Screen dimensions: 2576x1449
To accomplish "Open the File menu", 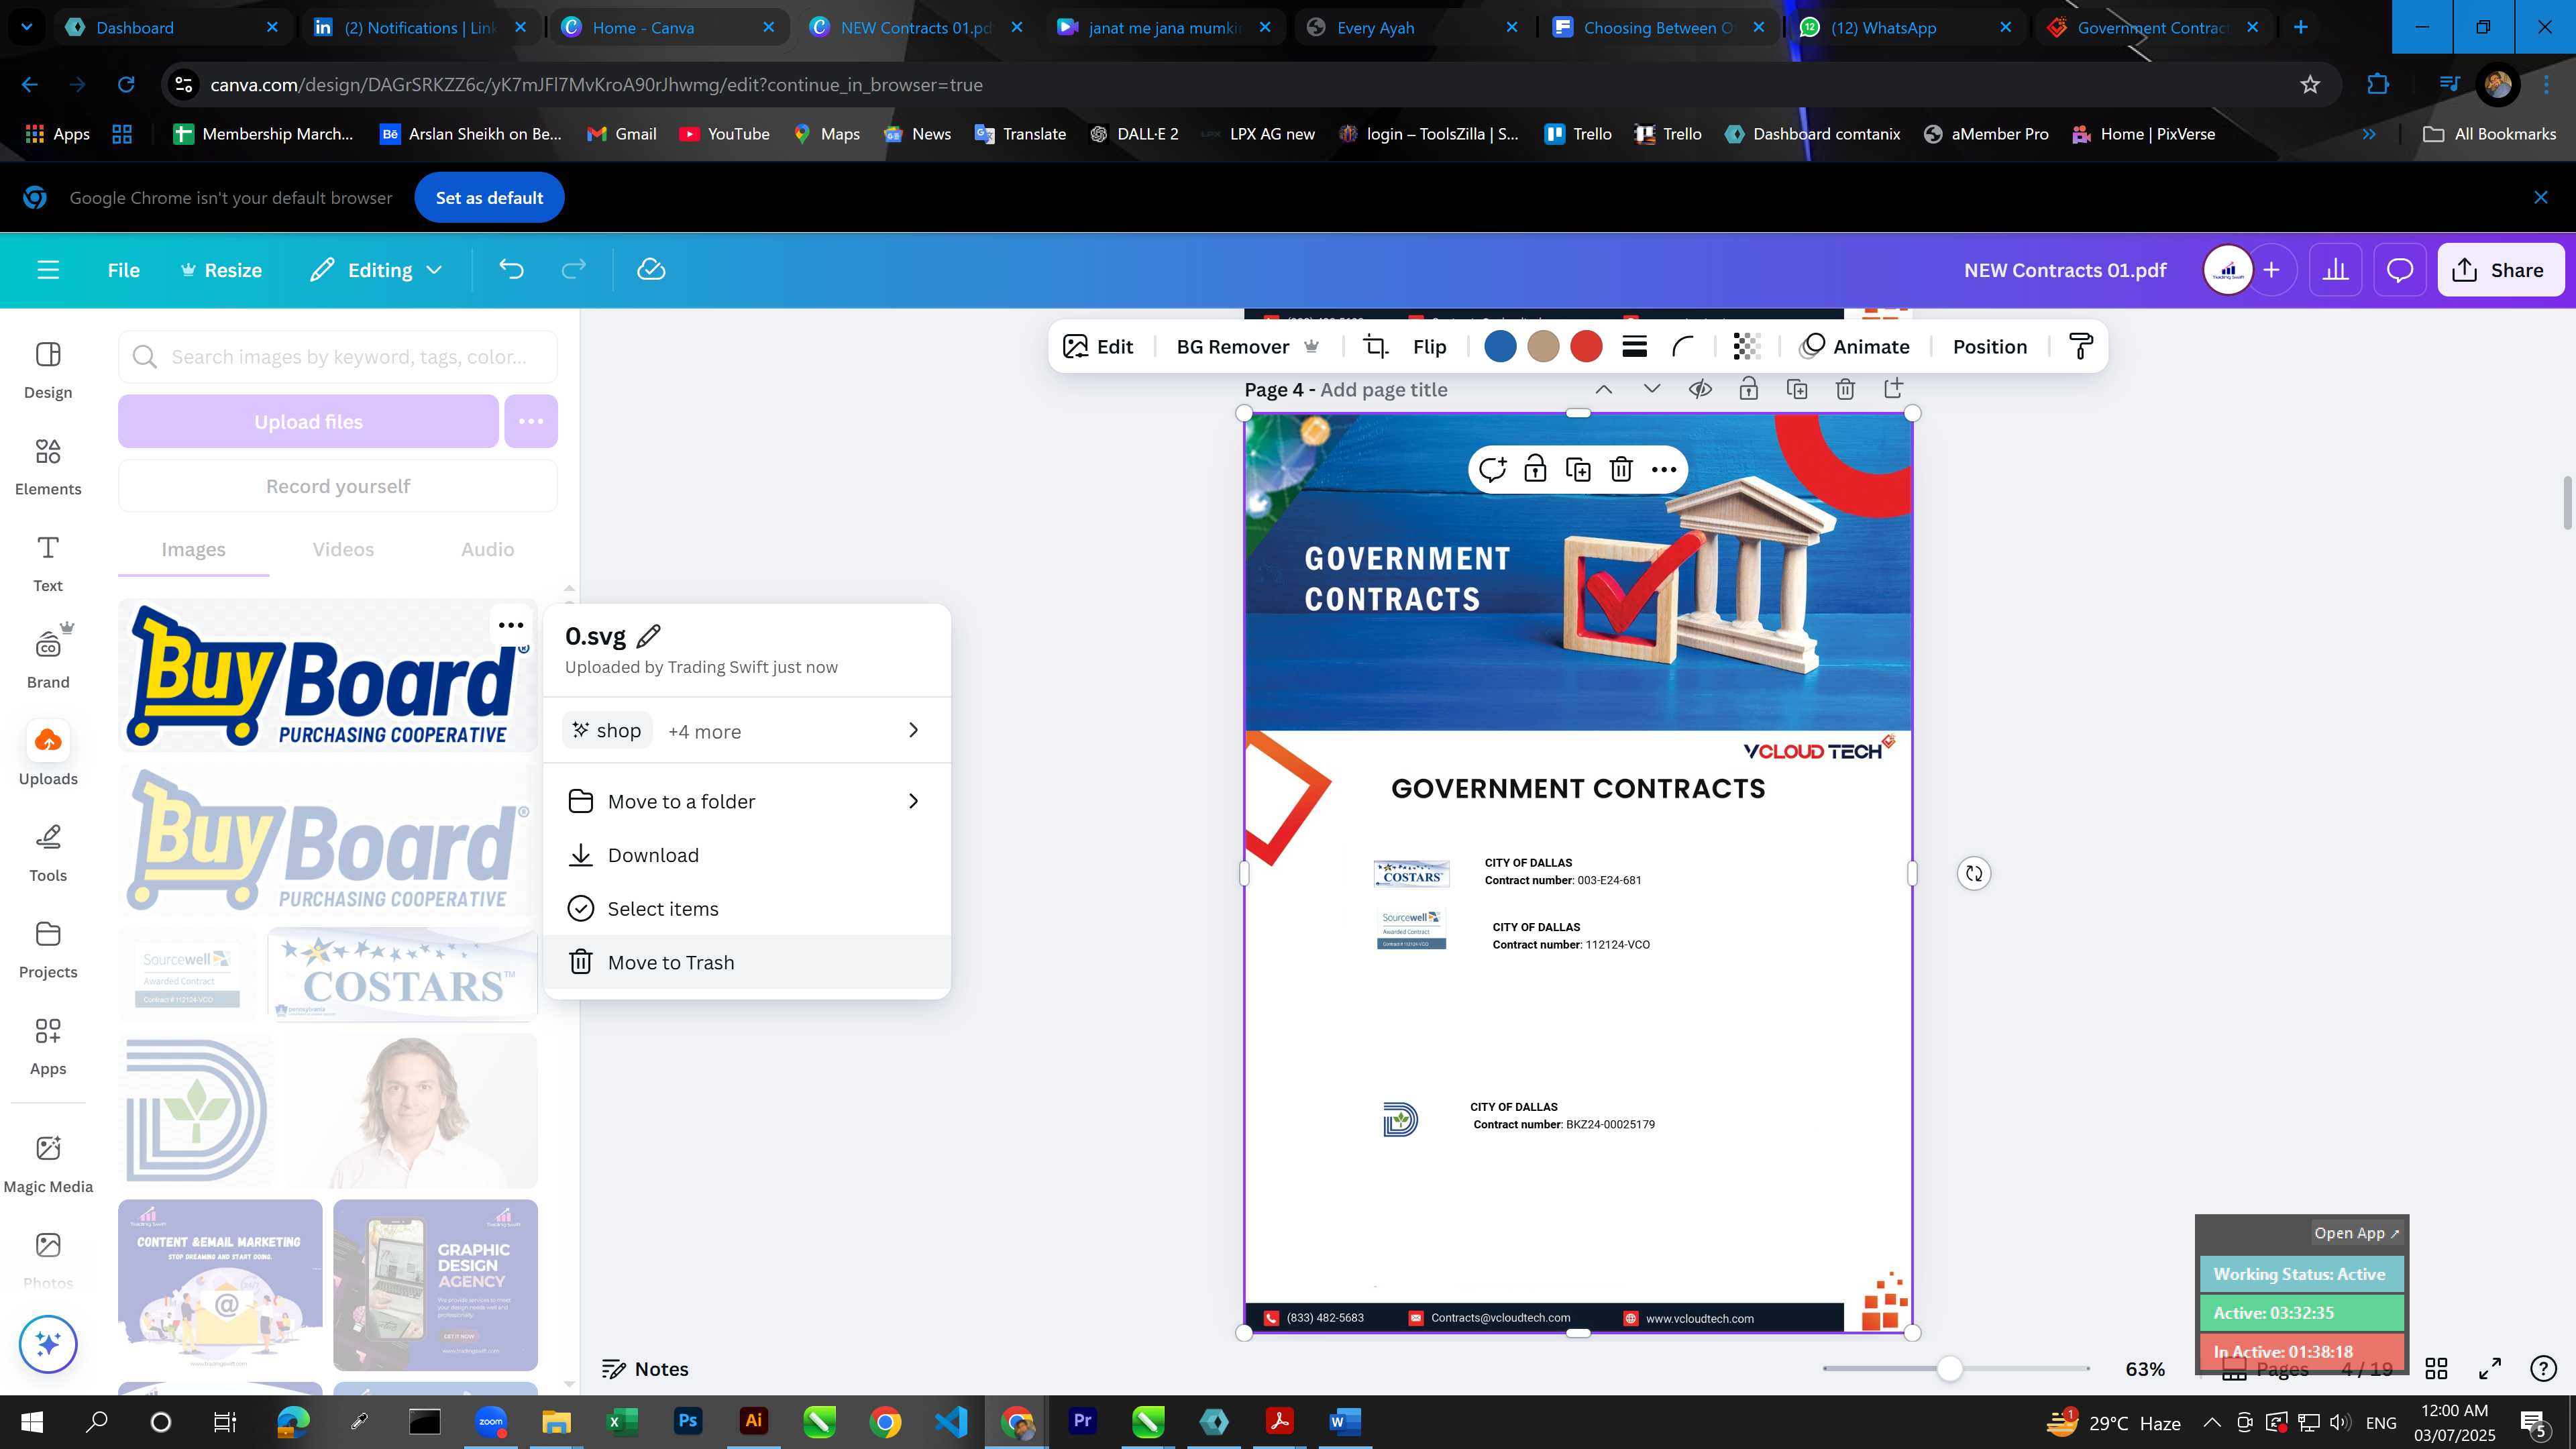I will pyautogui.click(x=124, y=270).
